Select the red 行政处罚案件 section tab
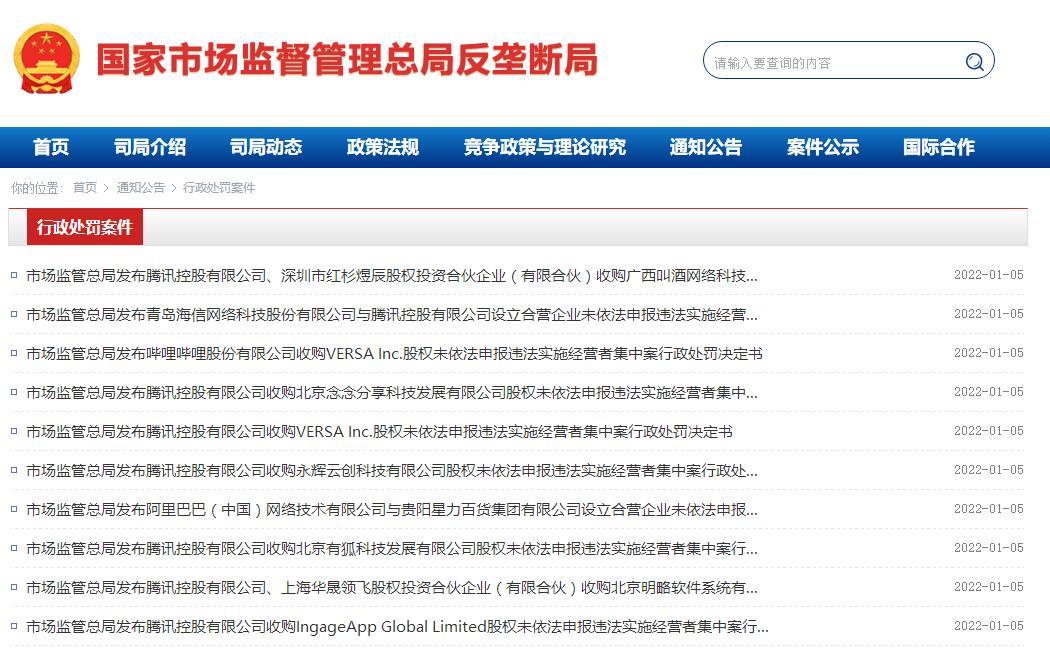The image size is (1050, 660). point(84,227)
